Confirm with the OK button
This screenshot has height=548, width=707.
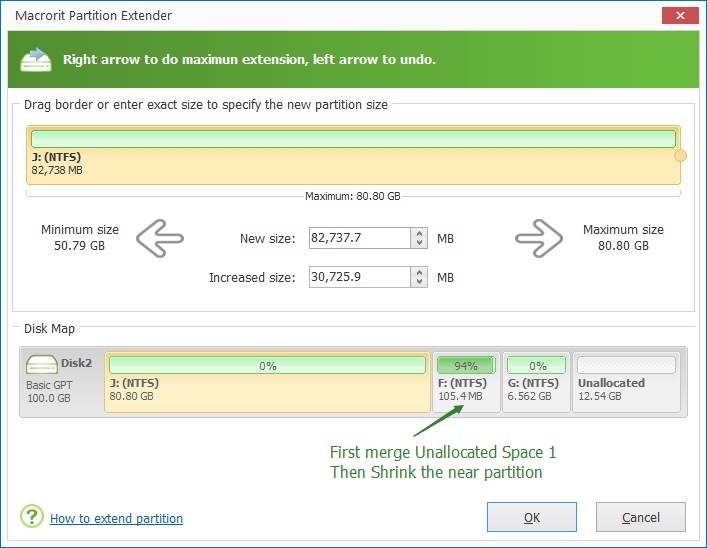532,517
